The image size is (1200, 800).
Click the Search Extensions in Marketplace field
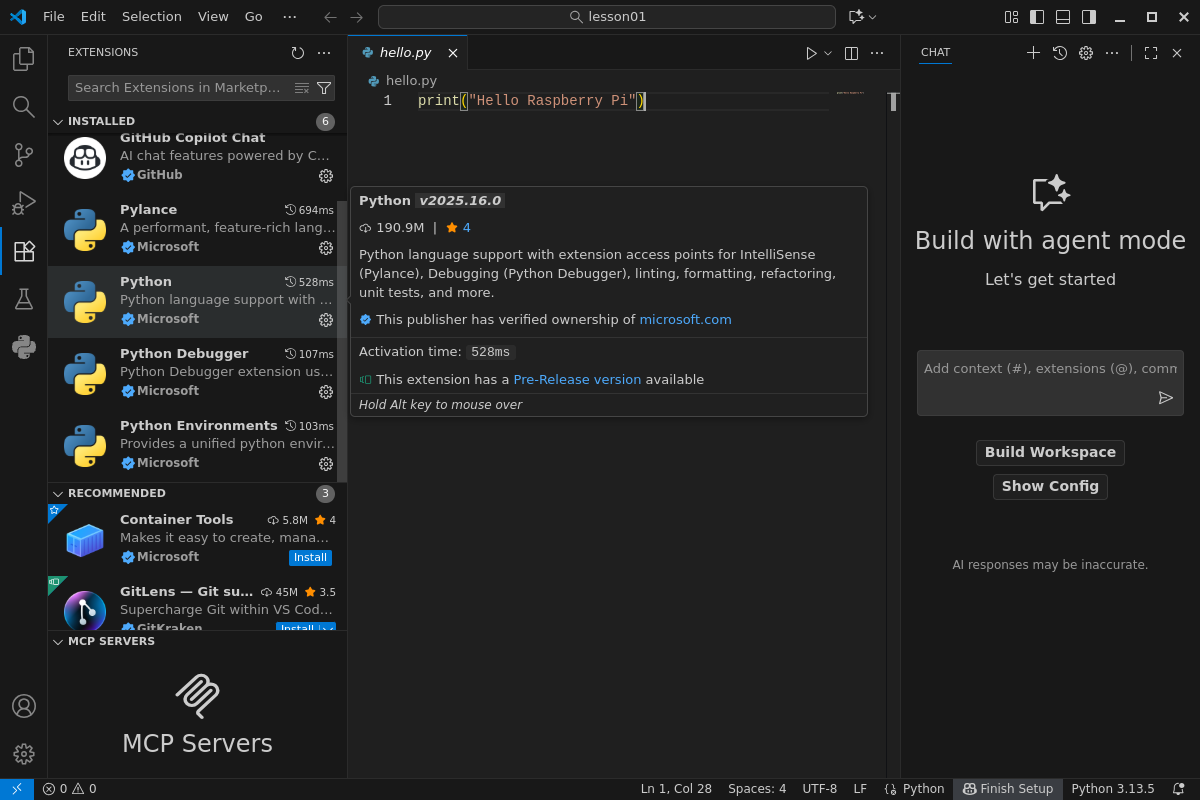[180, 88]
